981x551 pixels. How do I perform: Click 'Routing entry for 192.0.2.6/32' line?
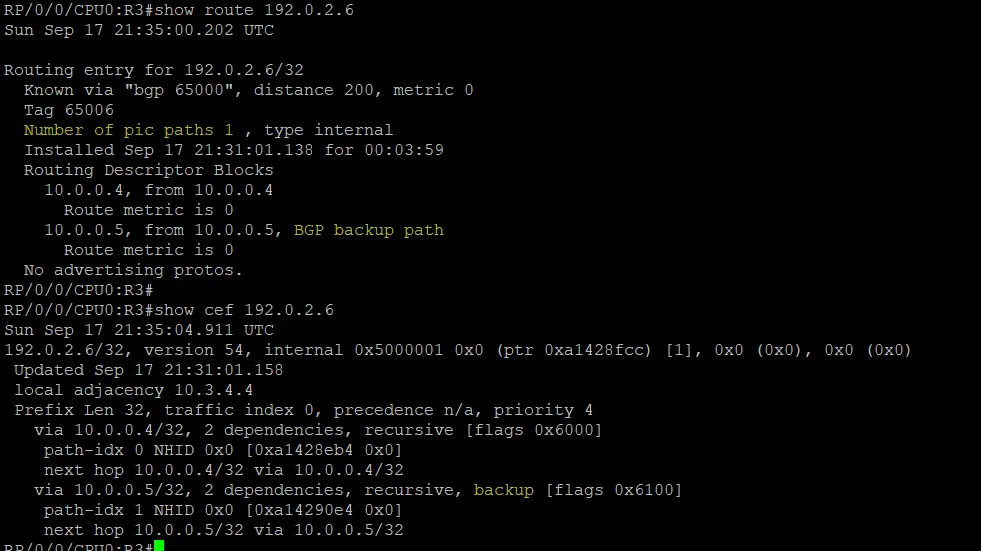click(154, 70)
